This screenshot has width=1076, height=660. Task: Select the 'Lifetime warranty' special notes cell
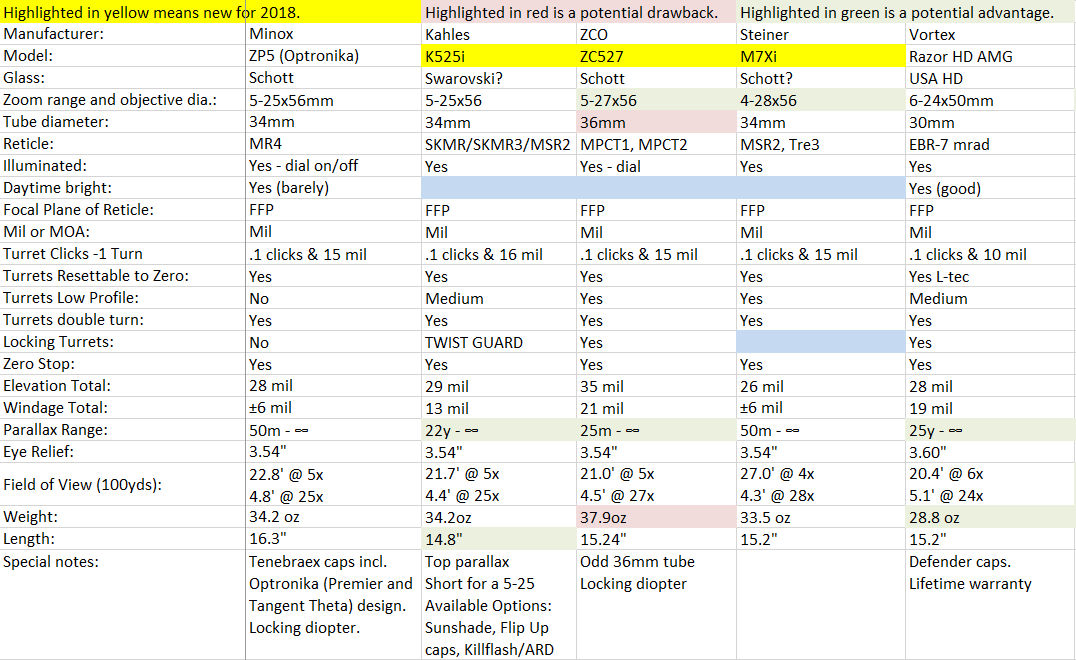(x=989, y=583)
